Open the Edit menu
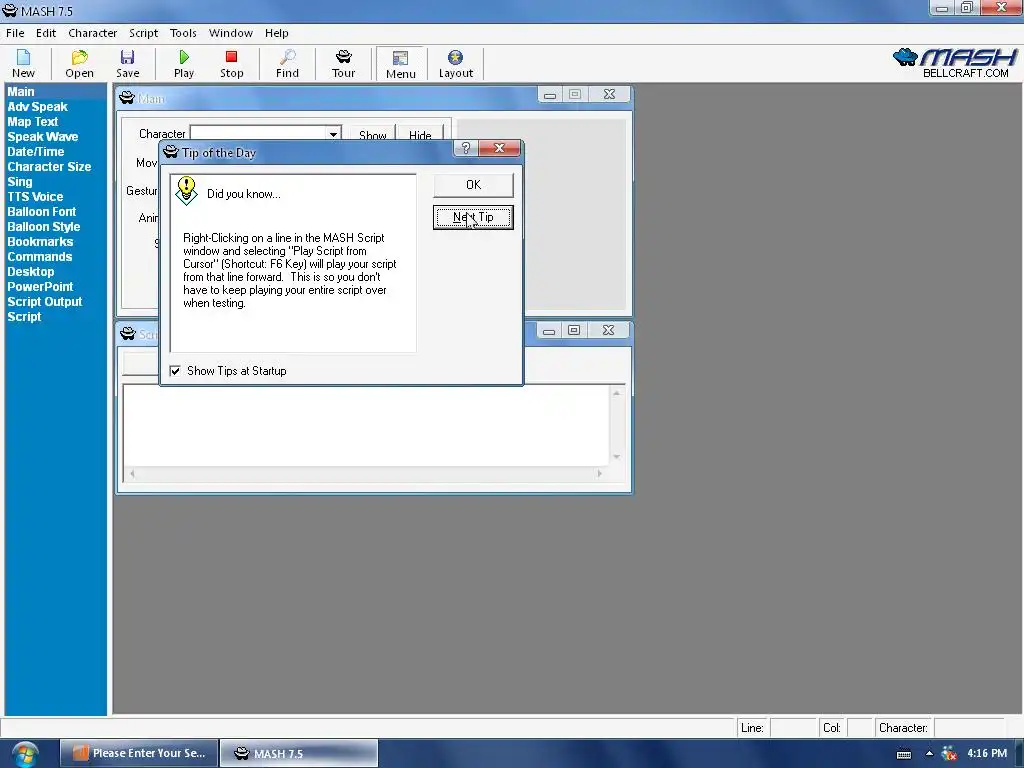1024x768 pixels. click(x=46, y=33)
